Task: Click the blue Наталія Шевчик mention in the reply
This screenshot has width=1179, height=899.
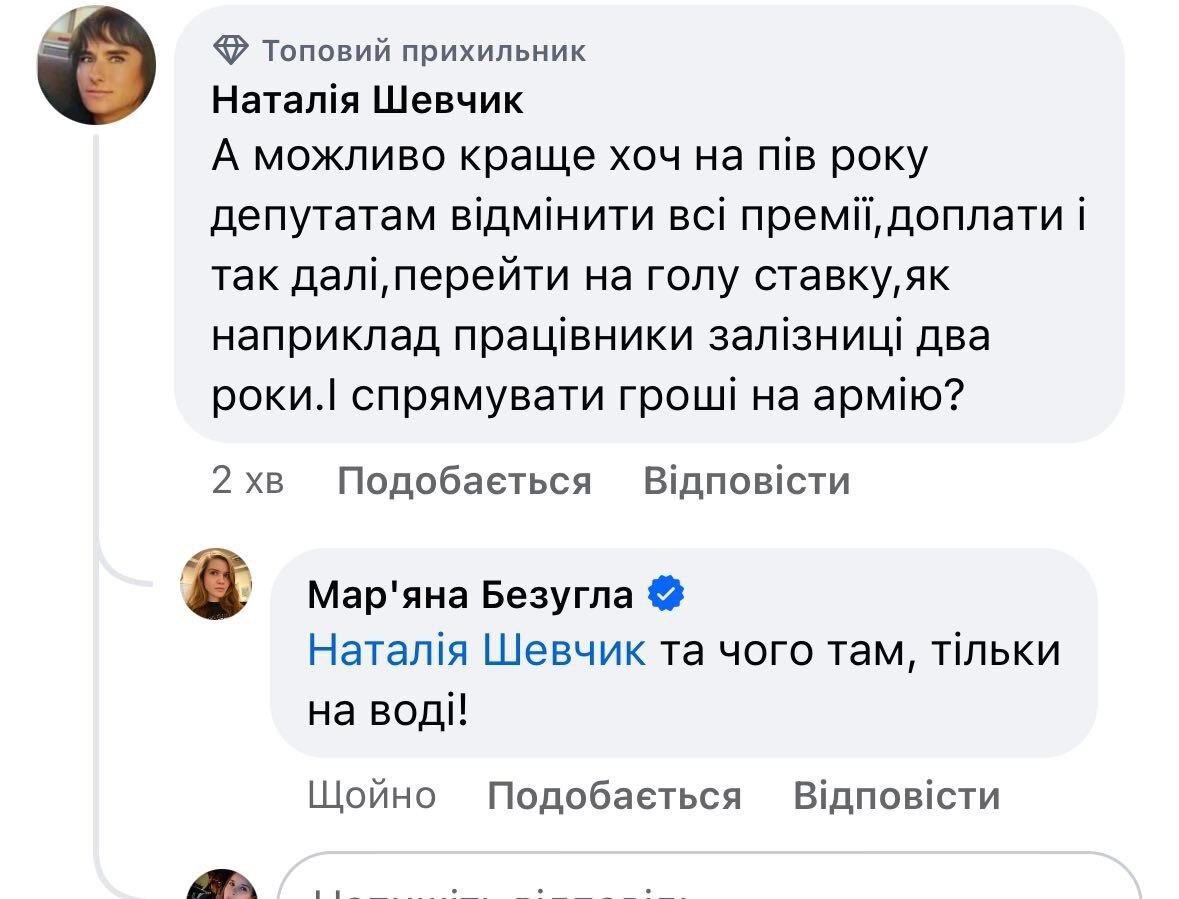Action: (x=476, y=651)
